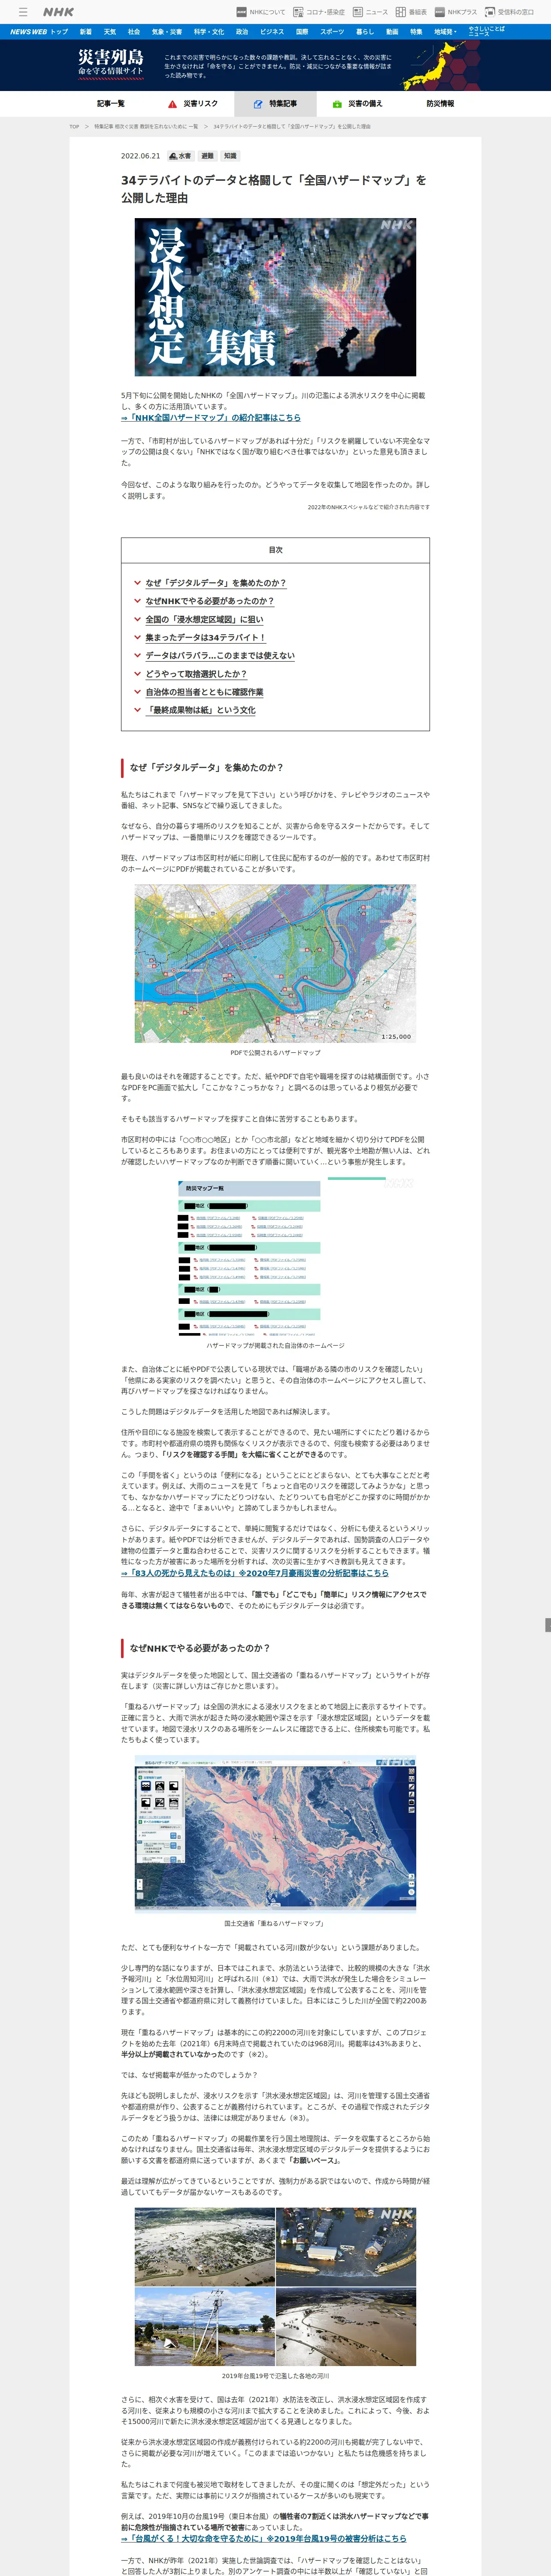Viewport: 551px width, 2576px height.
Task: Open the 地域別 dropdown
Action: coord(445,32)
